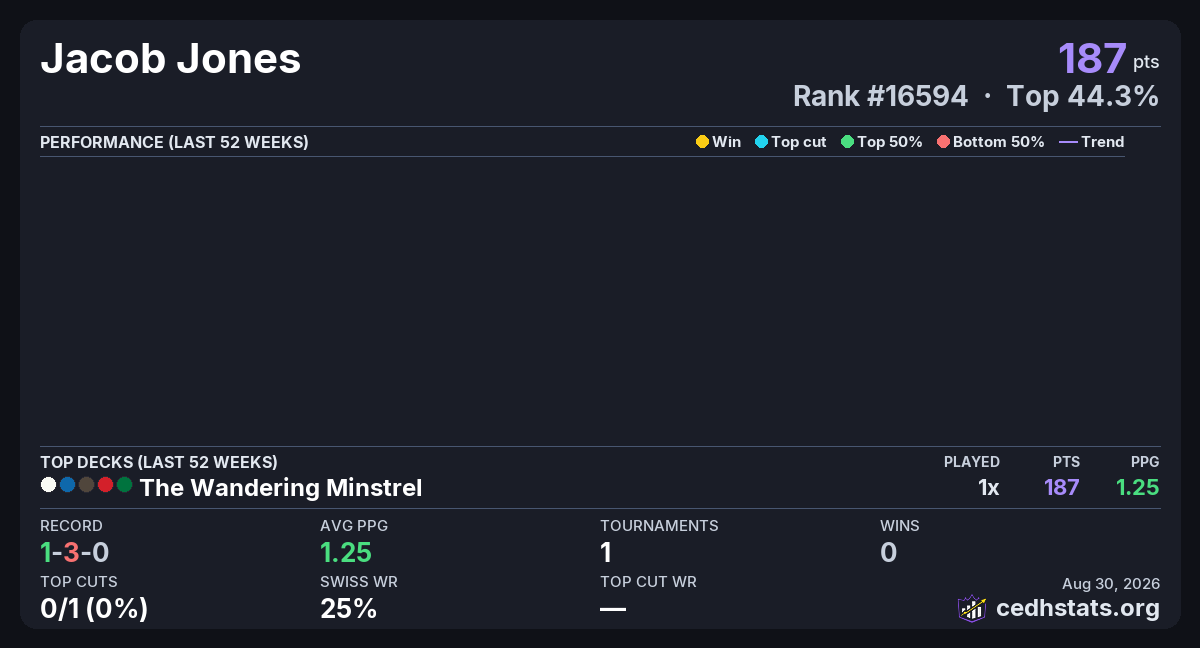The height and width of the screenshot is (648, 1200).
Task: Toggle the Top cut legend marker
Action: coord(761,142)
